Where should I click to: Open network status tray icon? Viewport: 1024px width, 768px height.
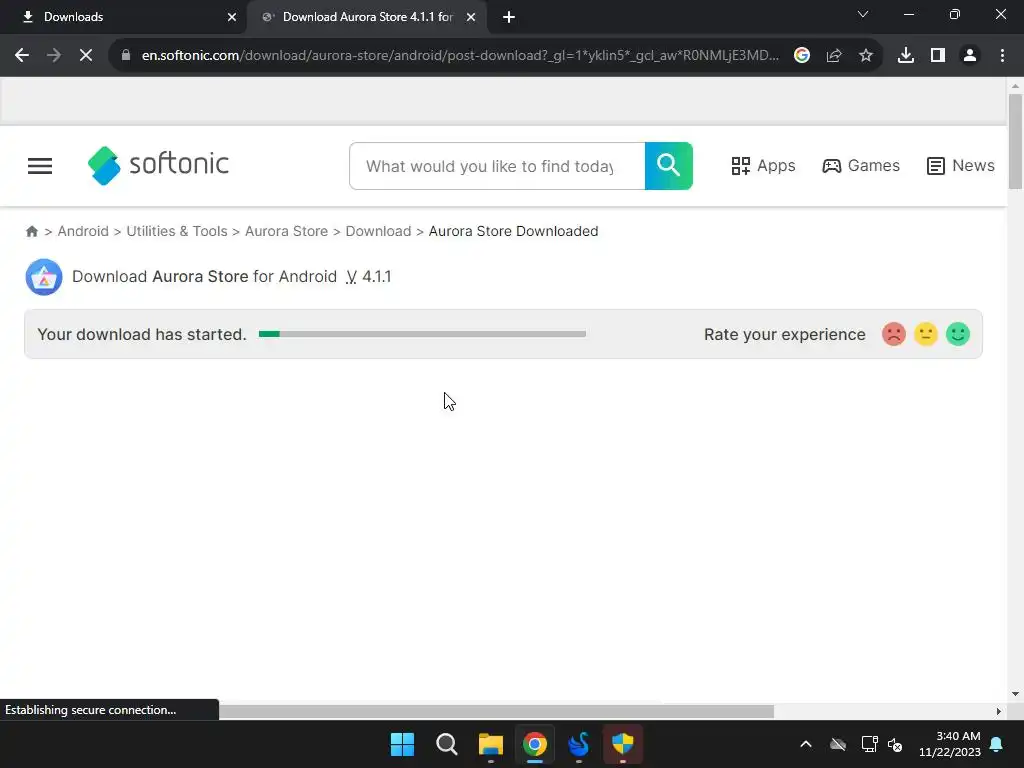coord(869,744)
